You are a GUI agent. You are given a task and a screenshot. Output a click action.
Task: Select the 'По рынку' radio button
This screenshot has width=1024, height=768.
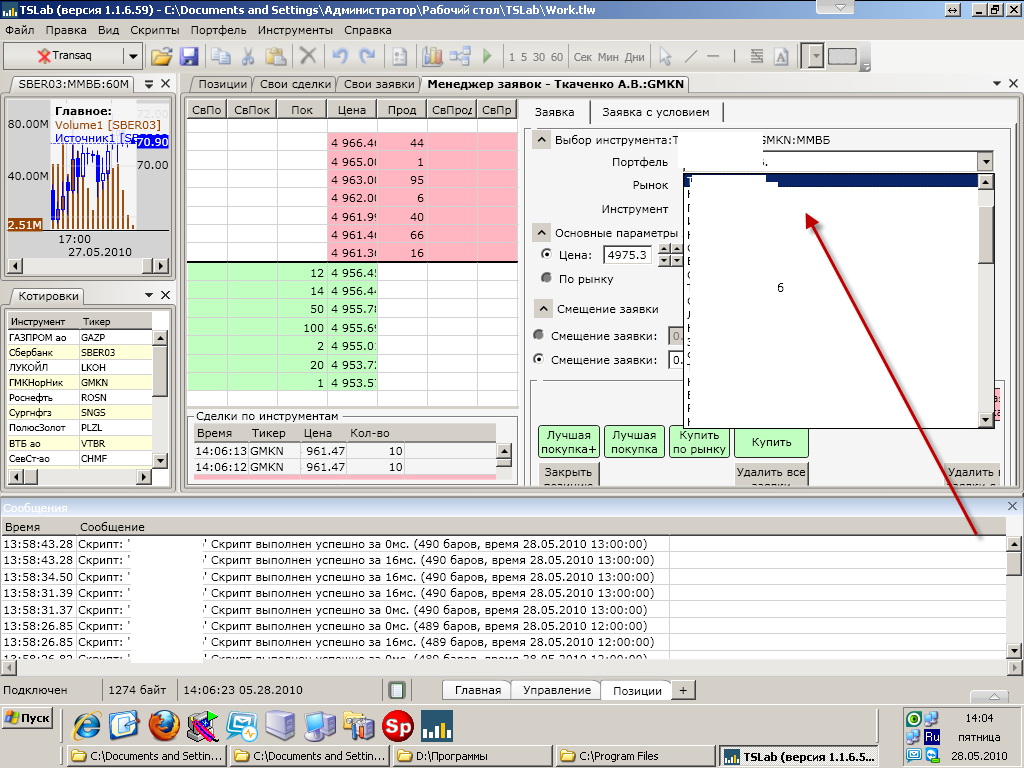546,279
